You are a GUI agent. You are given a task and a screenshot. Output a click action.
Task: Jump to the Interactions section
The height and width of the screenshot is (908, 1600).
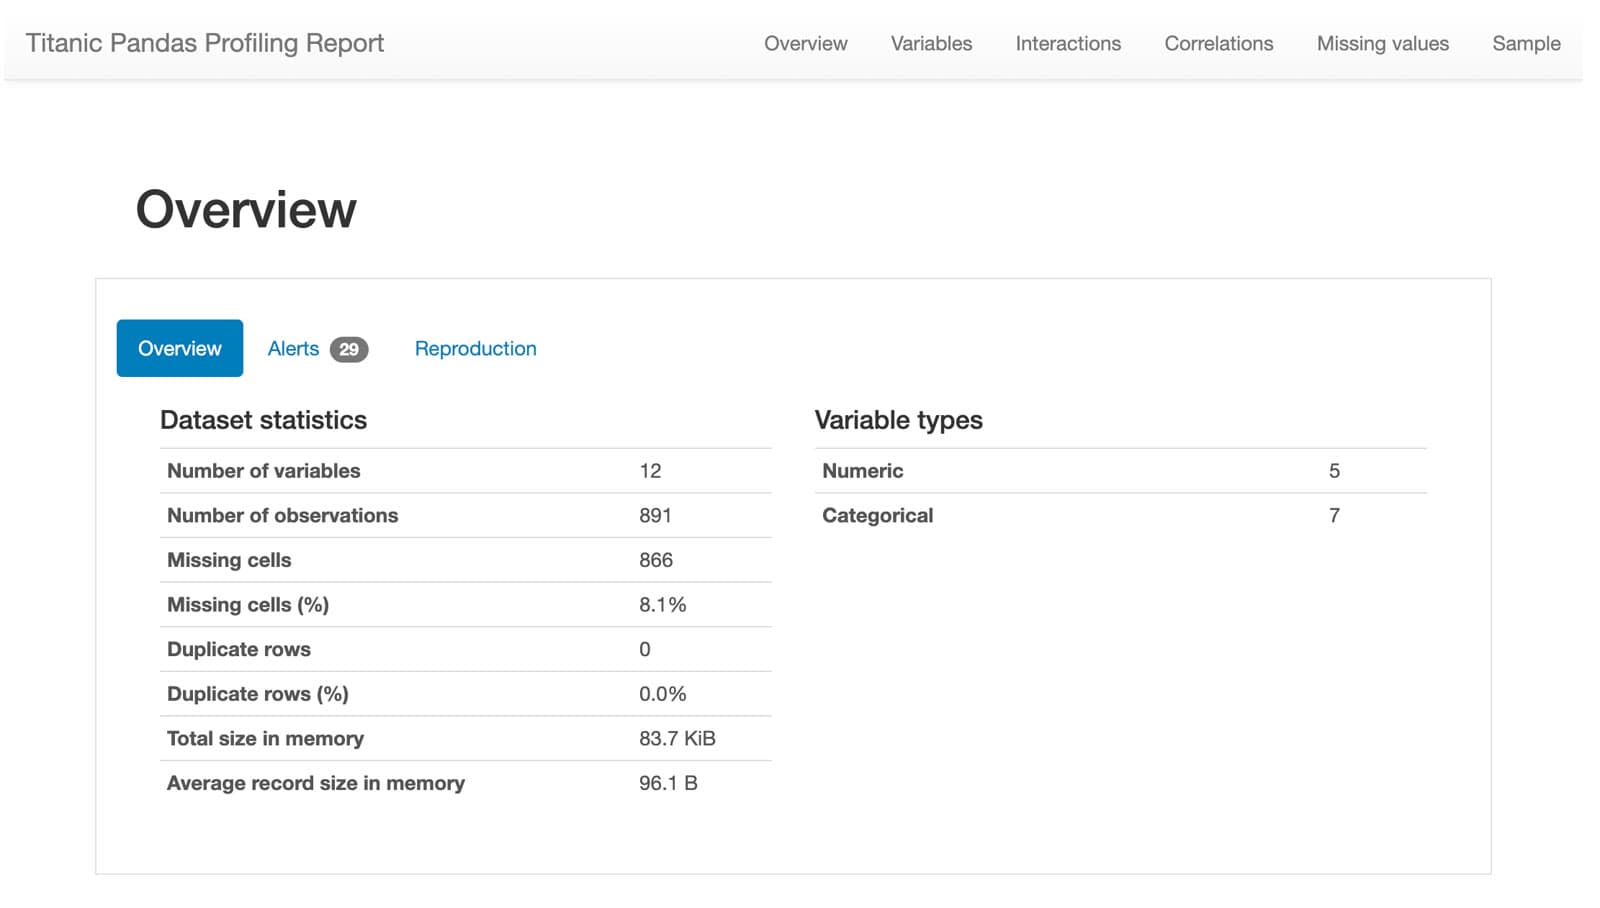coord(1068,43)
